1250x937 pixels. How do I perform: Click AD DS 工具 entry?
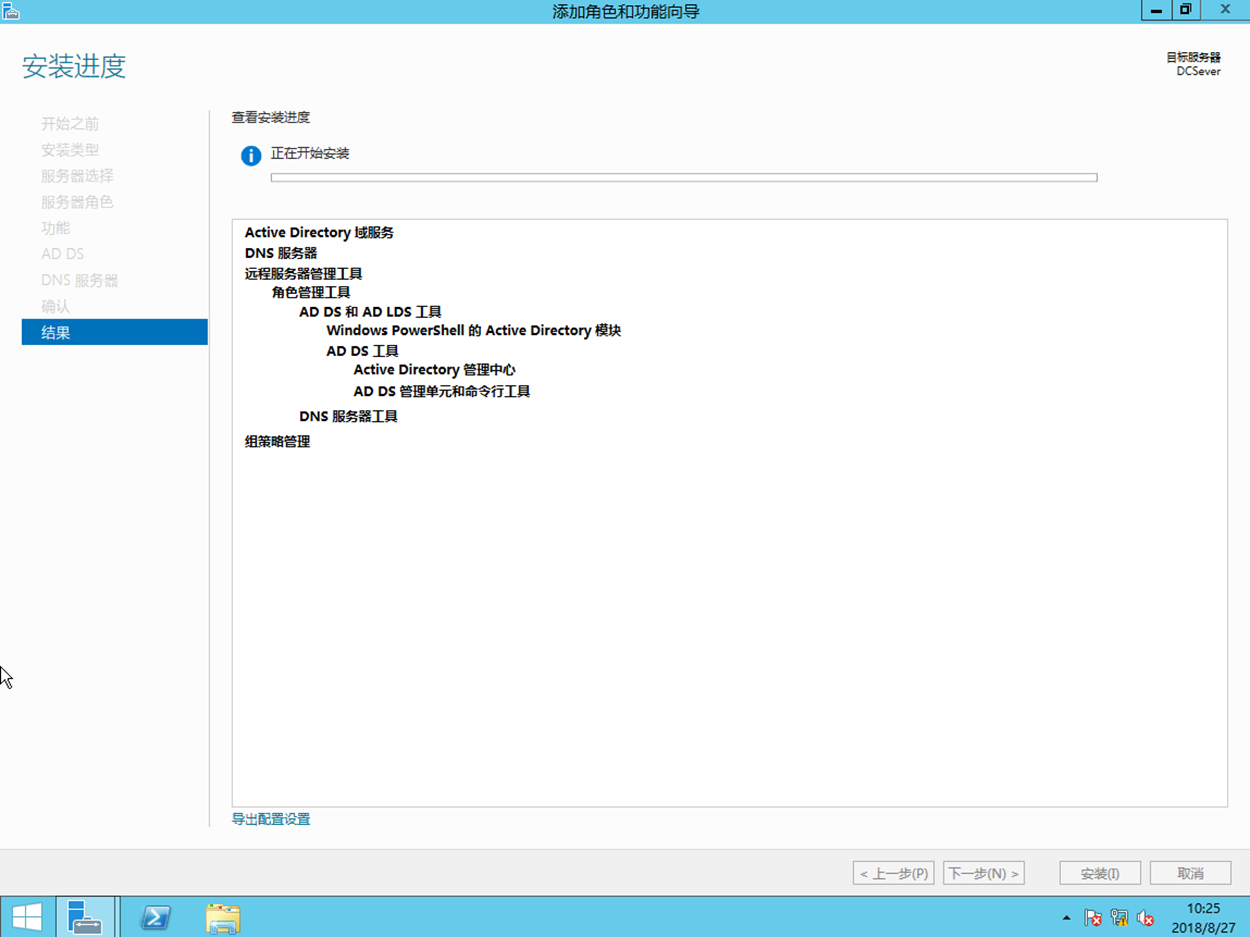tap(362, 351)
